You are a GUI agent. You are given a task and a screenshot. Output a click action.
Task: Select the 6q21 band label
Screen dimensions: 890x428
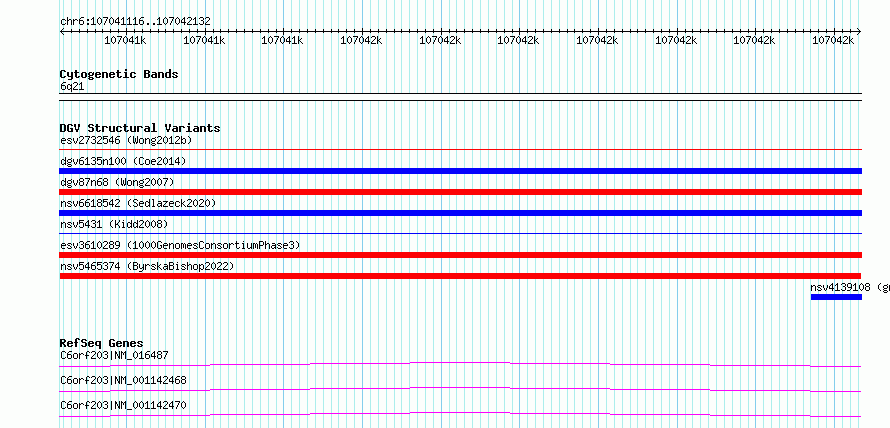72,87
